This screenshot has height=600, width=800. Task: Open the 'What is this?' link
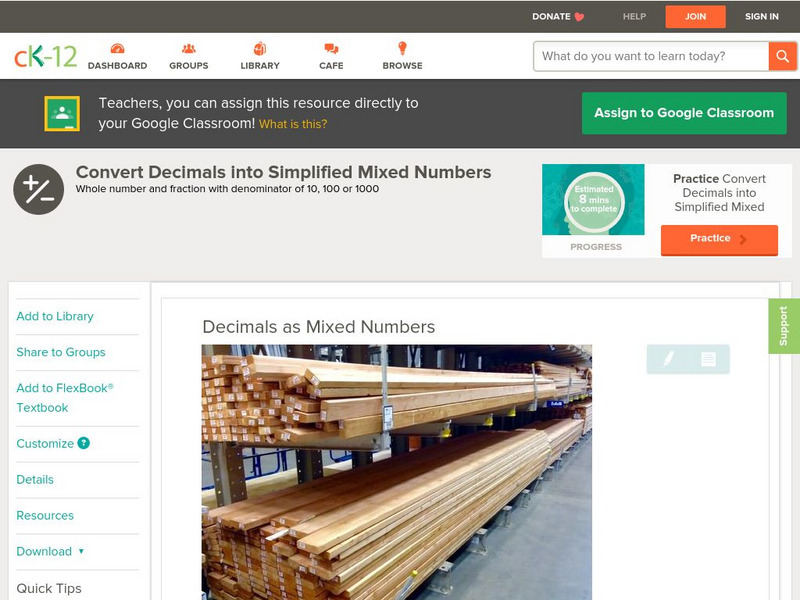pos(293,124)
